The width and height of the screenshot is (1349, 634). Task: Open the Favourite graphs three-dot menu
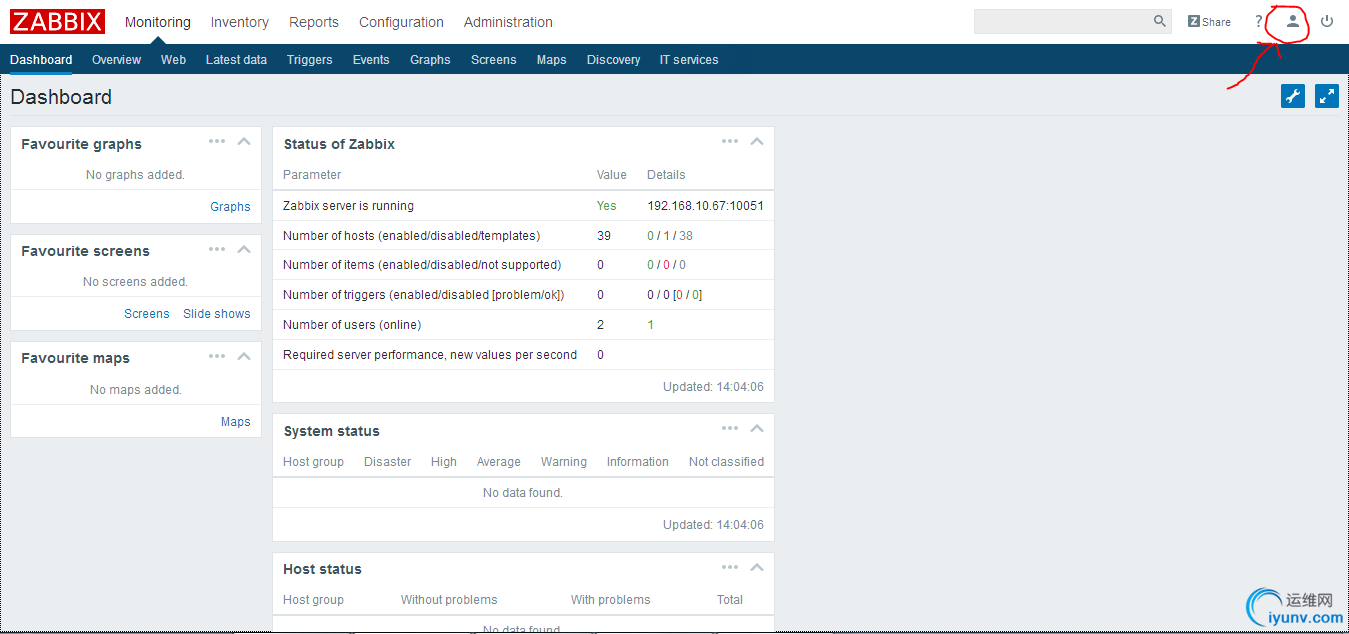coord(217,141)
